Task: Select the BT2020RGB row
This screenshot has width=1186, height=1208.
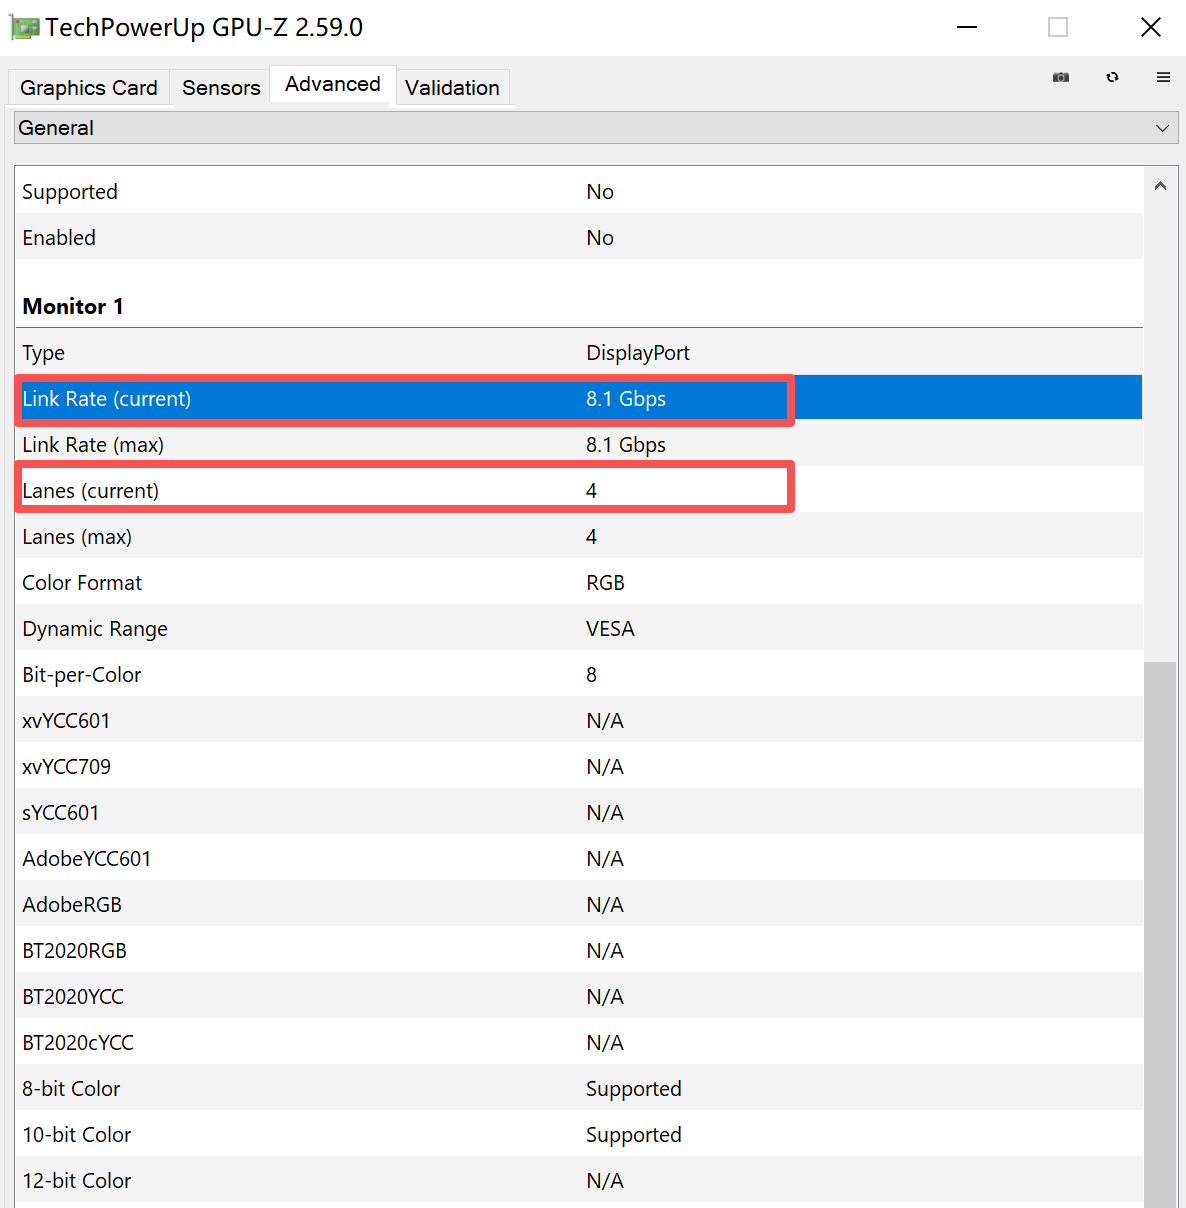Action: (x=579, y=950)
